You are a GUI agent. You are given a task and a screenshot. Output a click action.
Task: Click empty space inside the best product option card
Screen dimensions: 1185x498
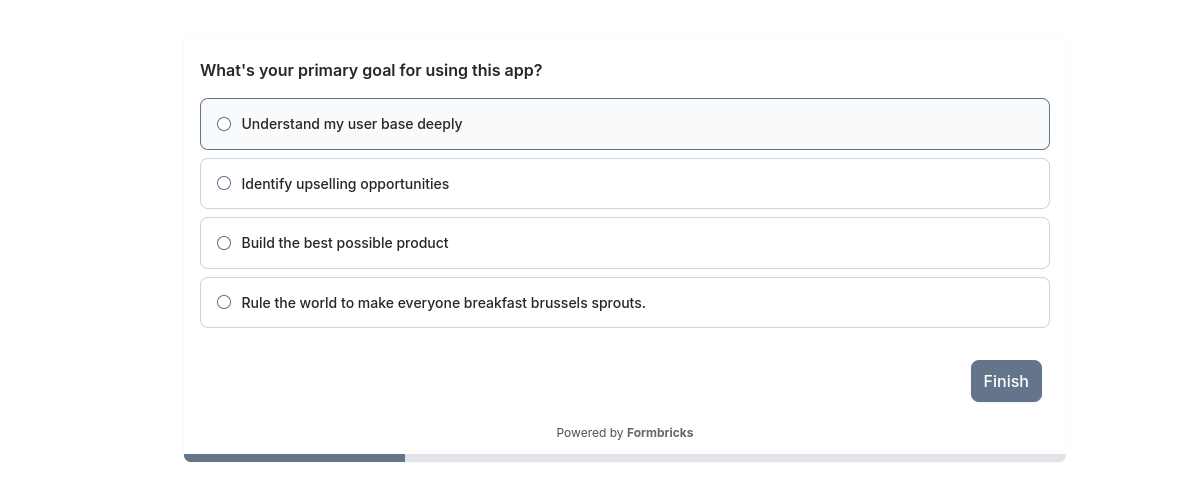[x=756, y=243]
